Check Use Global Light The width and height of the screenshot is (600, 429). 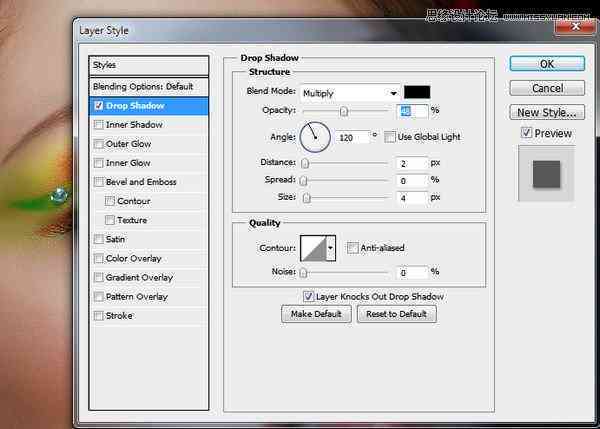pyautogui.click(x=390, y=137)
